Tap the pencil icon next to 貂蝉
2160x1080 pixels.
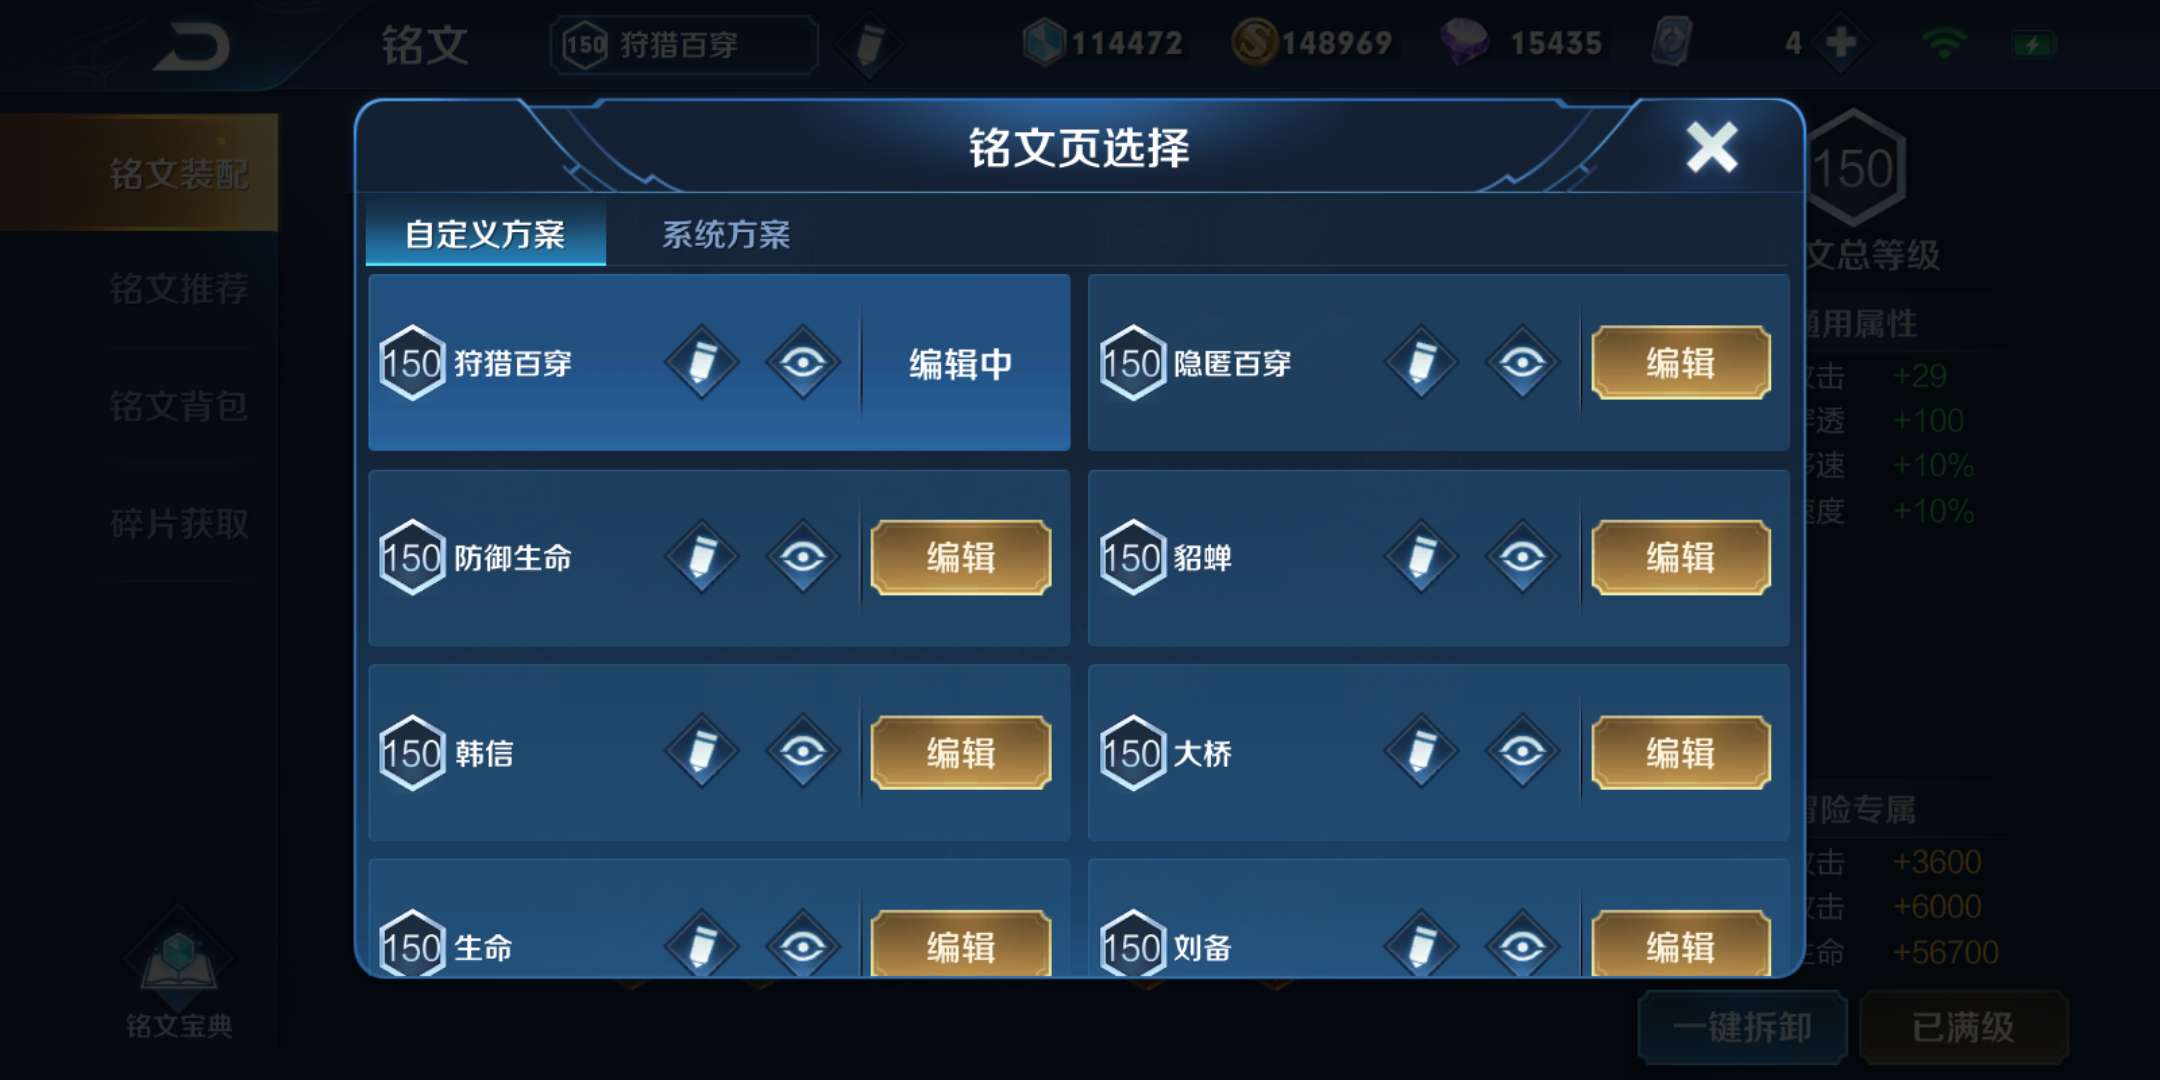(x=1421, y=557)
